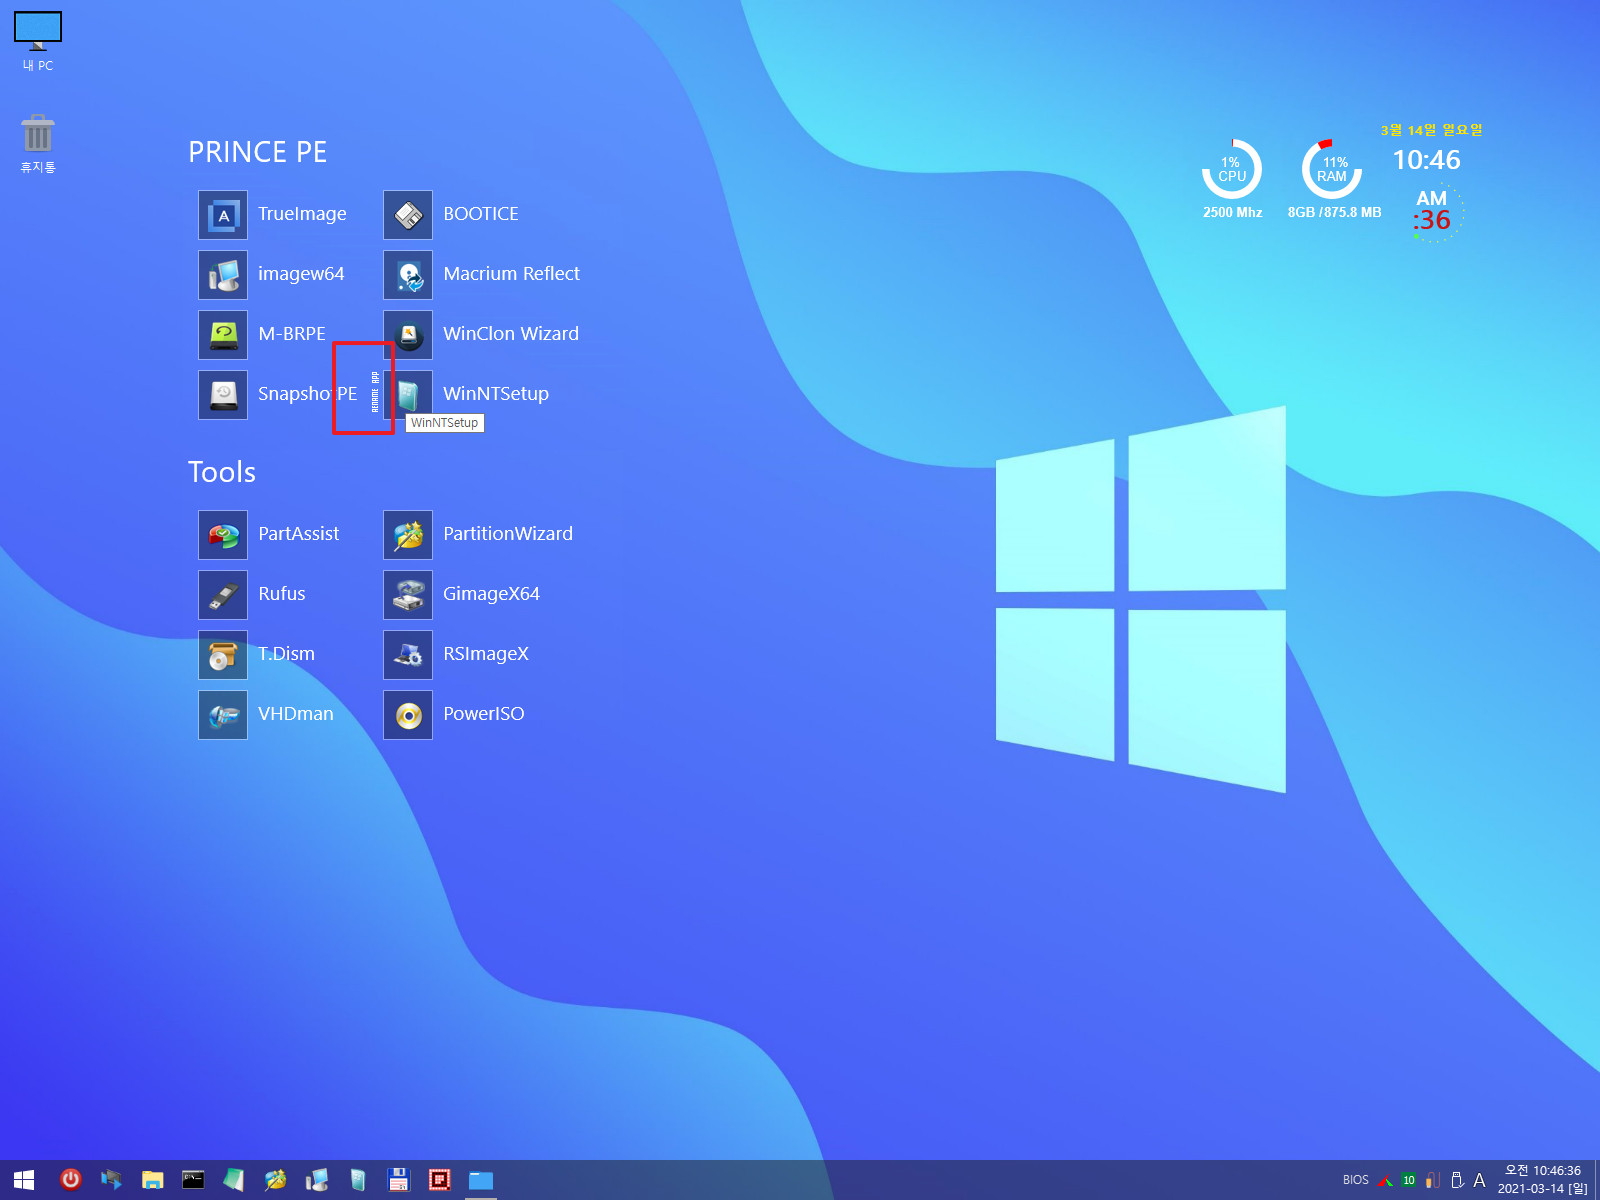Click the partition wizard icon on the taskbar
The width and height of the screenshot is (1600, 1200).
(x=275, y=1180)
